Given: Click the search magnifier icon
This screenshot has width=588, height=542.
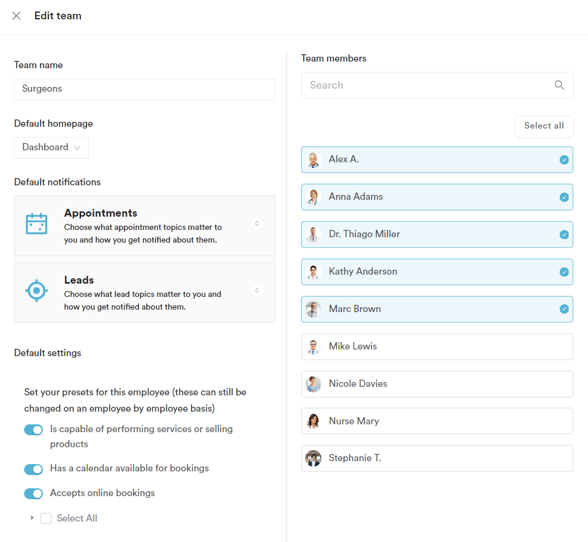Looking at the screenshot, I should click(559, 85).
